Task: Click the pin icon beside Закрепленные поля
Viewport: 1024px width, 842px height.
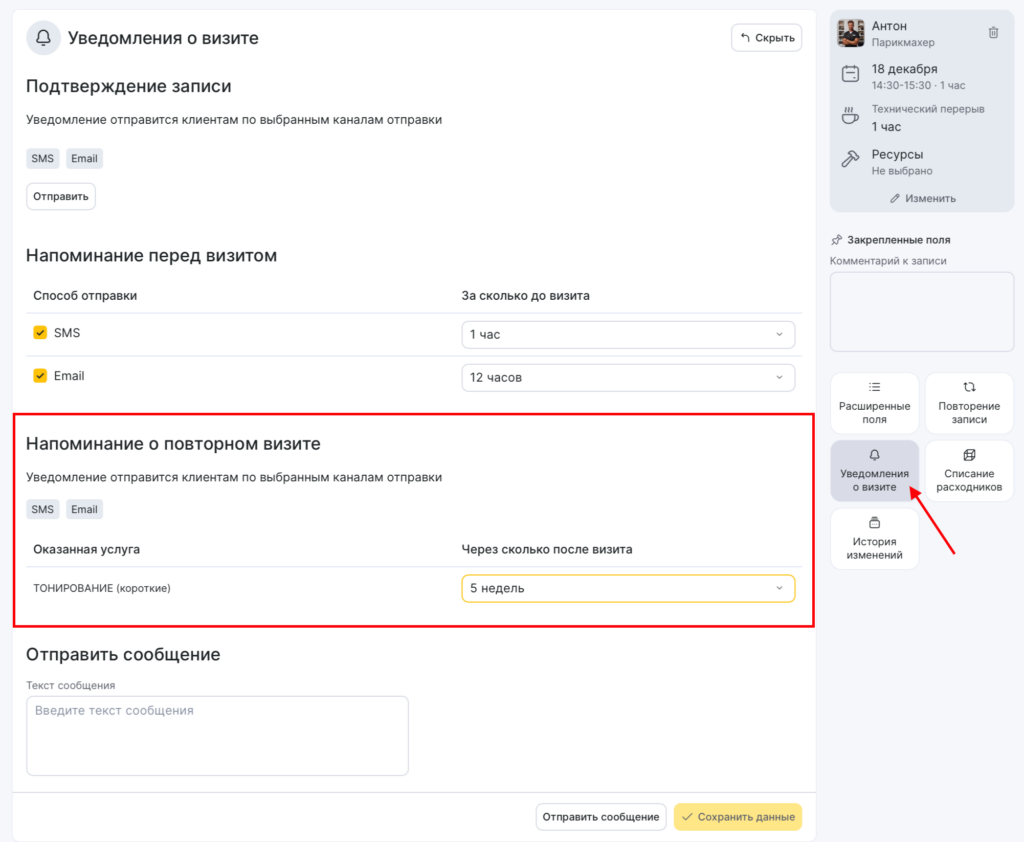Action: point(837,240)
